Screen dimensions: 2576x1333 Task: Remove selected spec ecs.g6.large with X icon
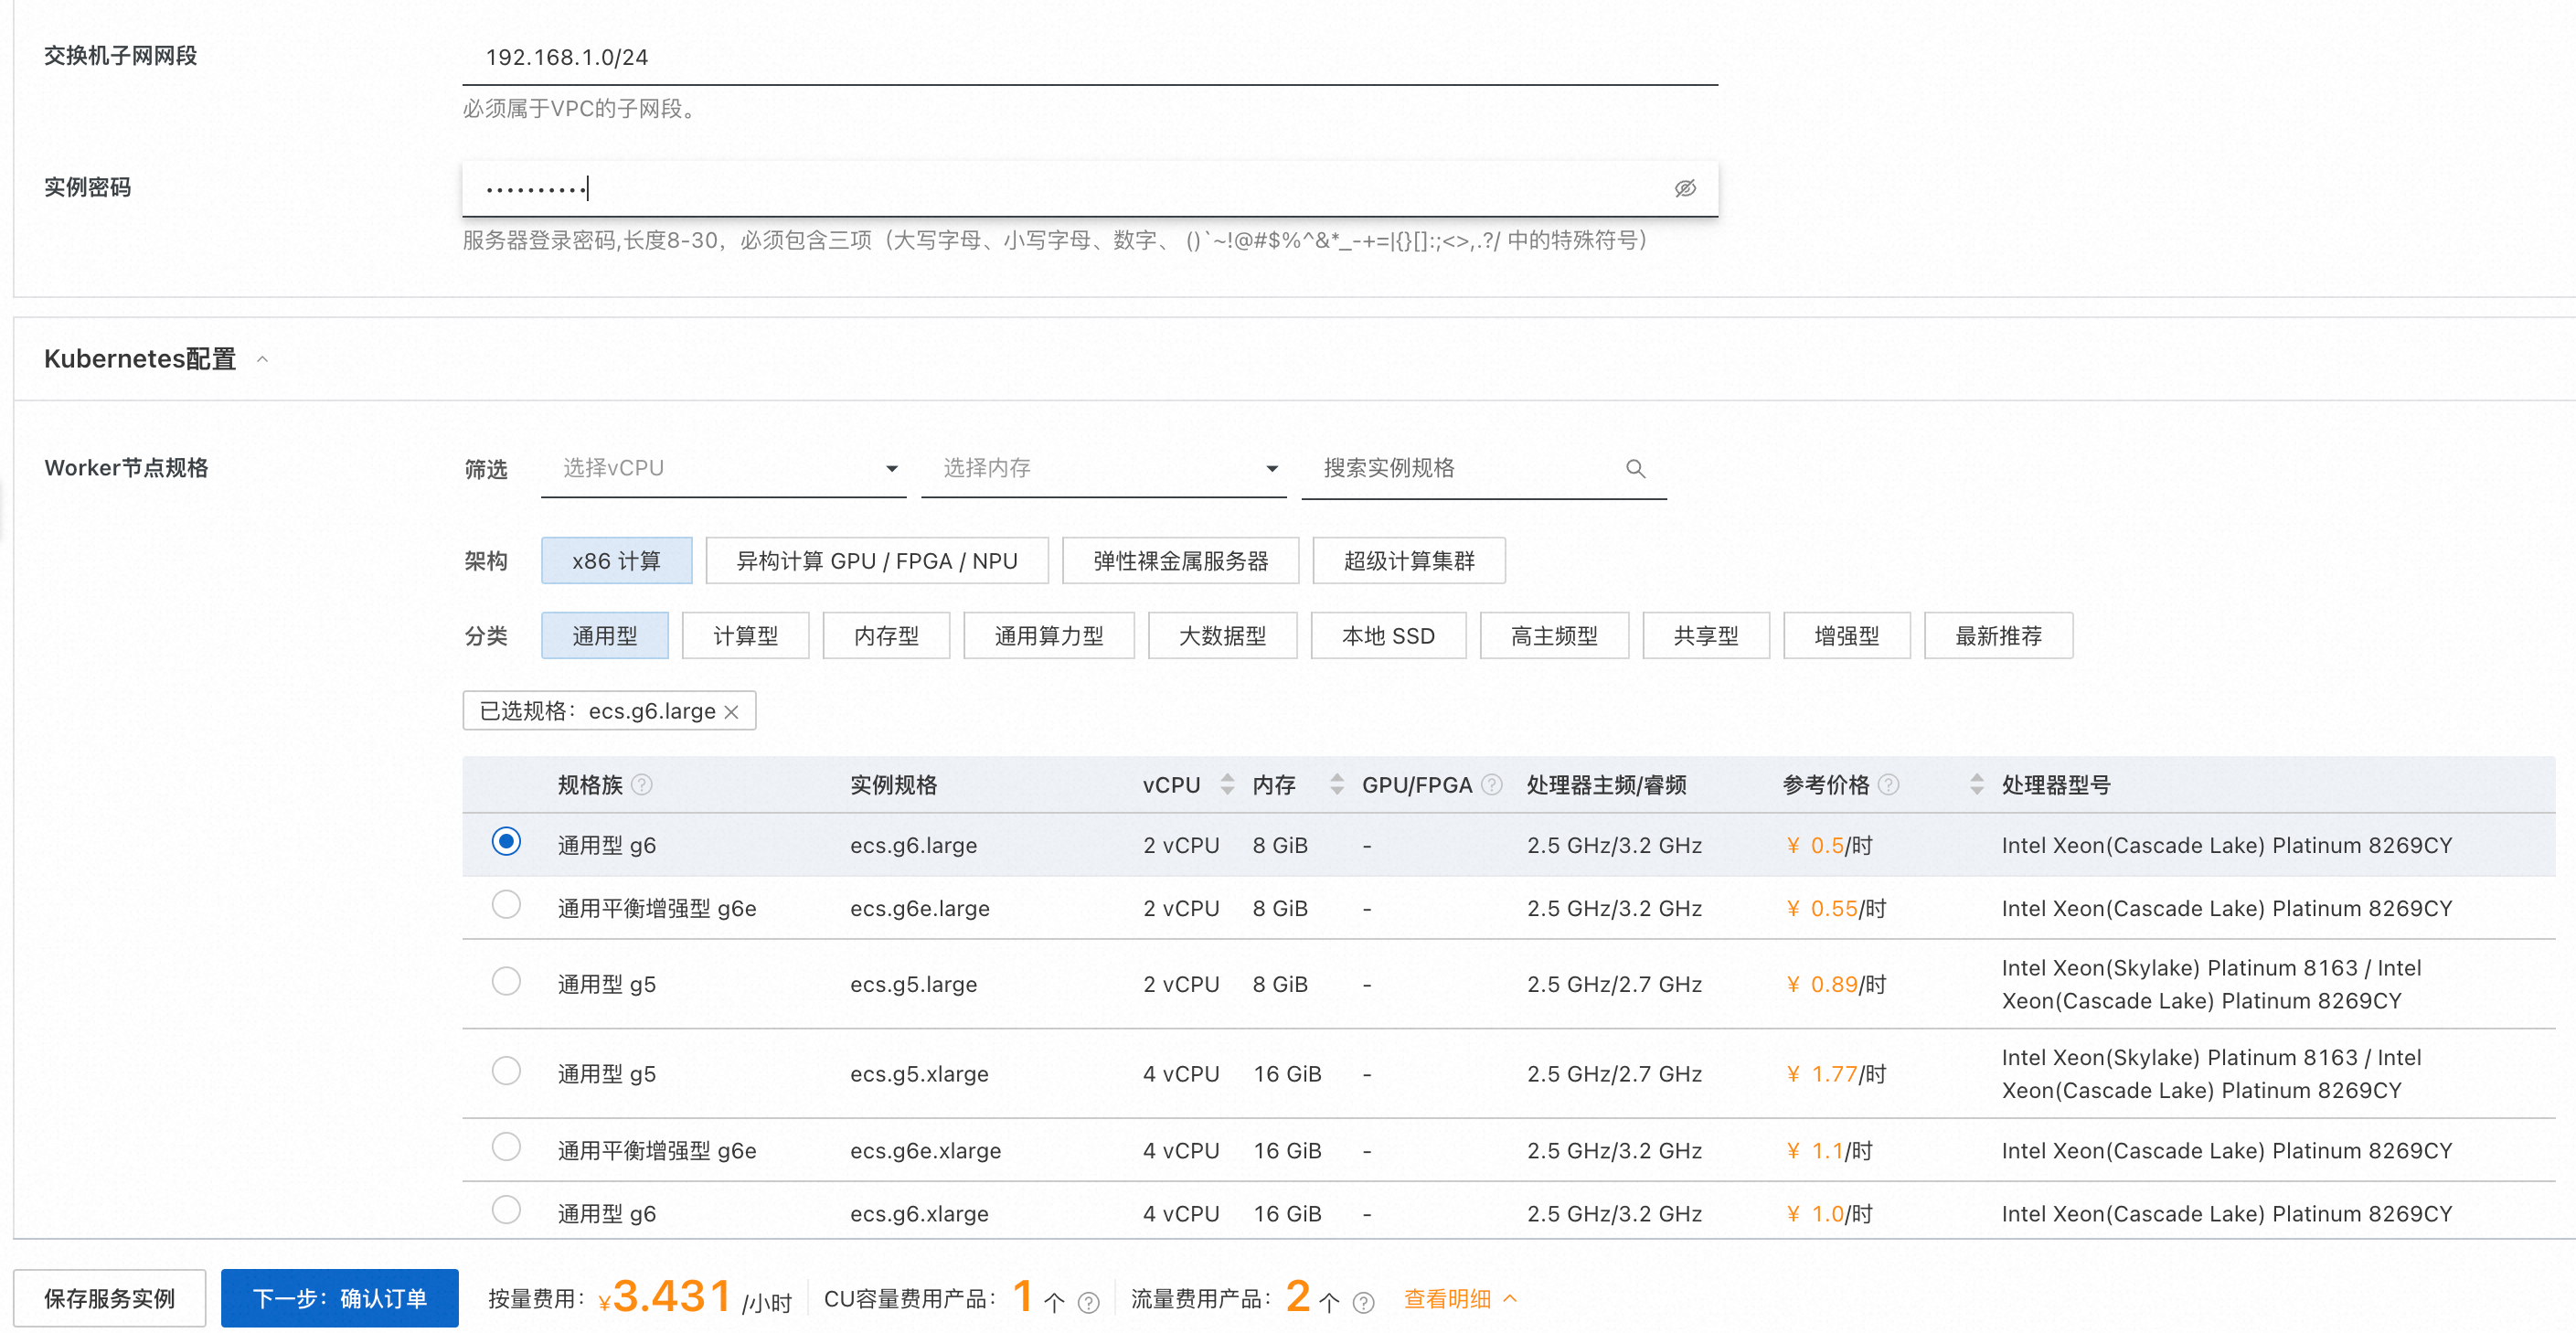(731, 712)
